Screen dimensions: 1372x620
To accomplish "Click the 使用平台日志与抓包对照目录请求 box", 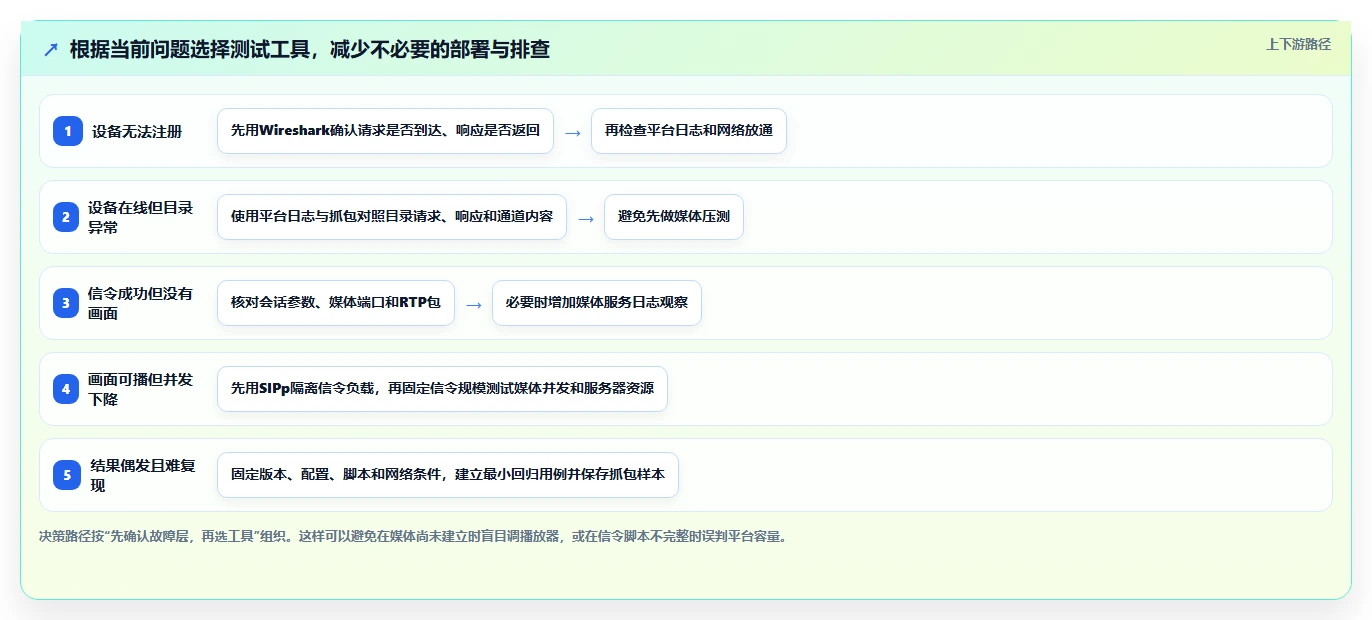I will click(392, 217).
